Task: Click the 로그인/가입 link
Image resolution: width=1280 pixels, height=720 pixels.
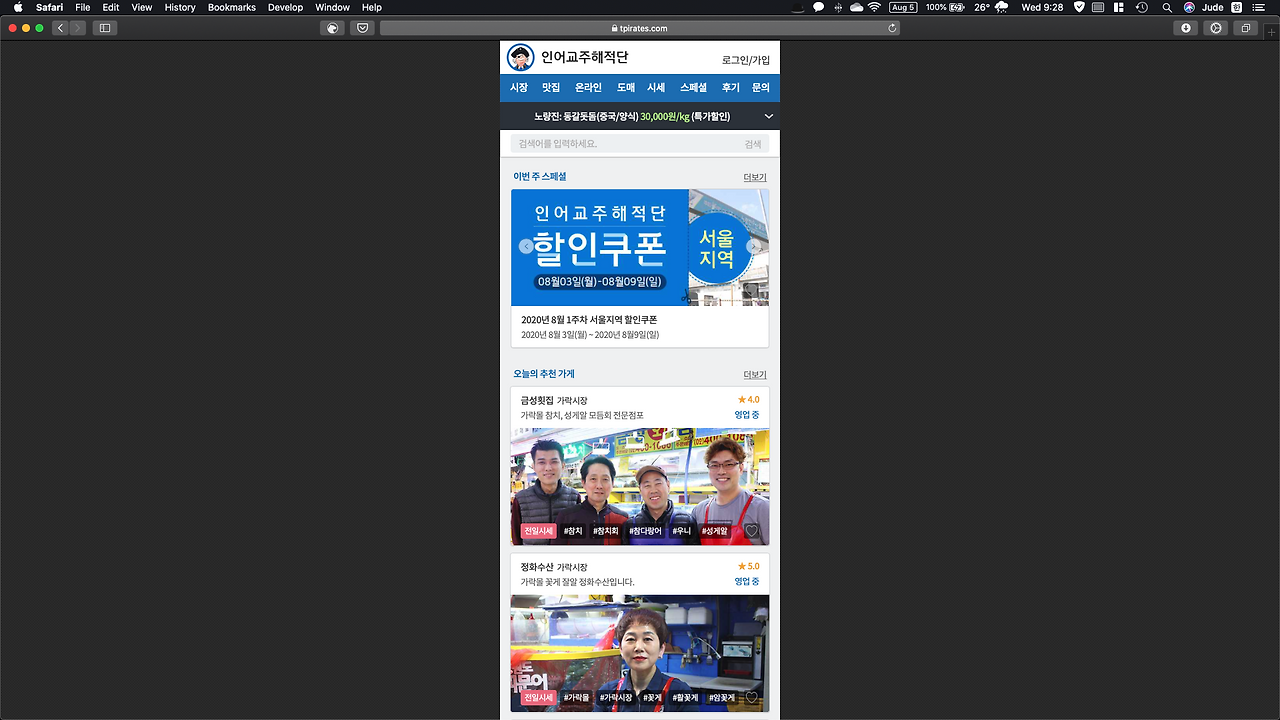Action: click(744, 59)
